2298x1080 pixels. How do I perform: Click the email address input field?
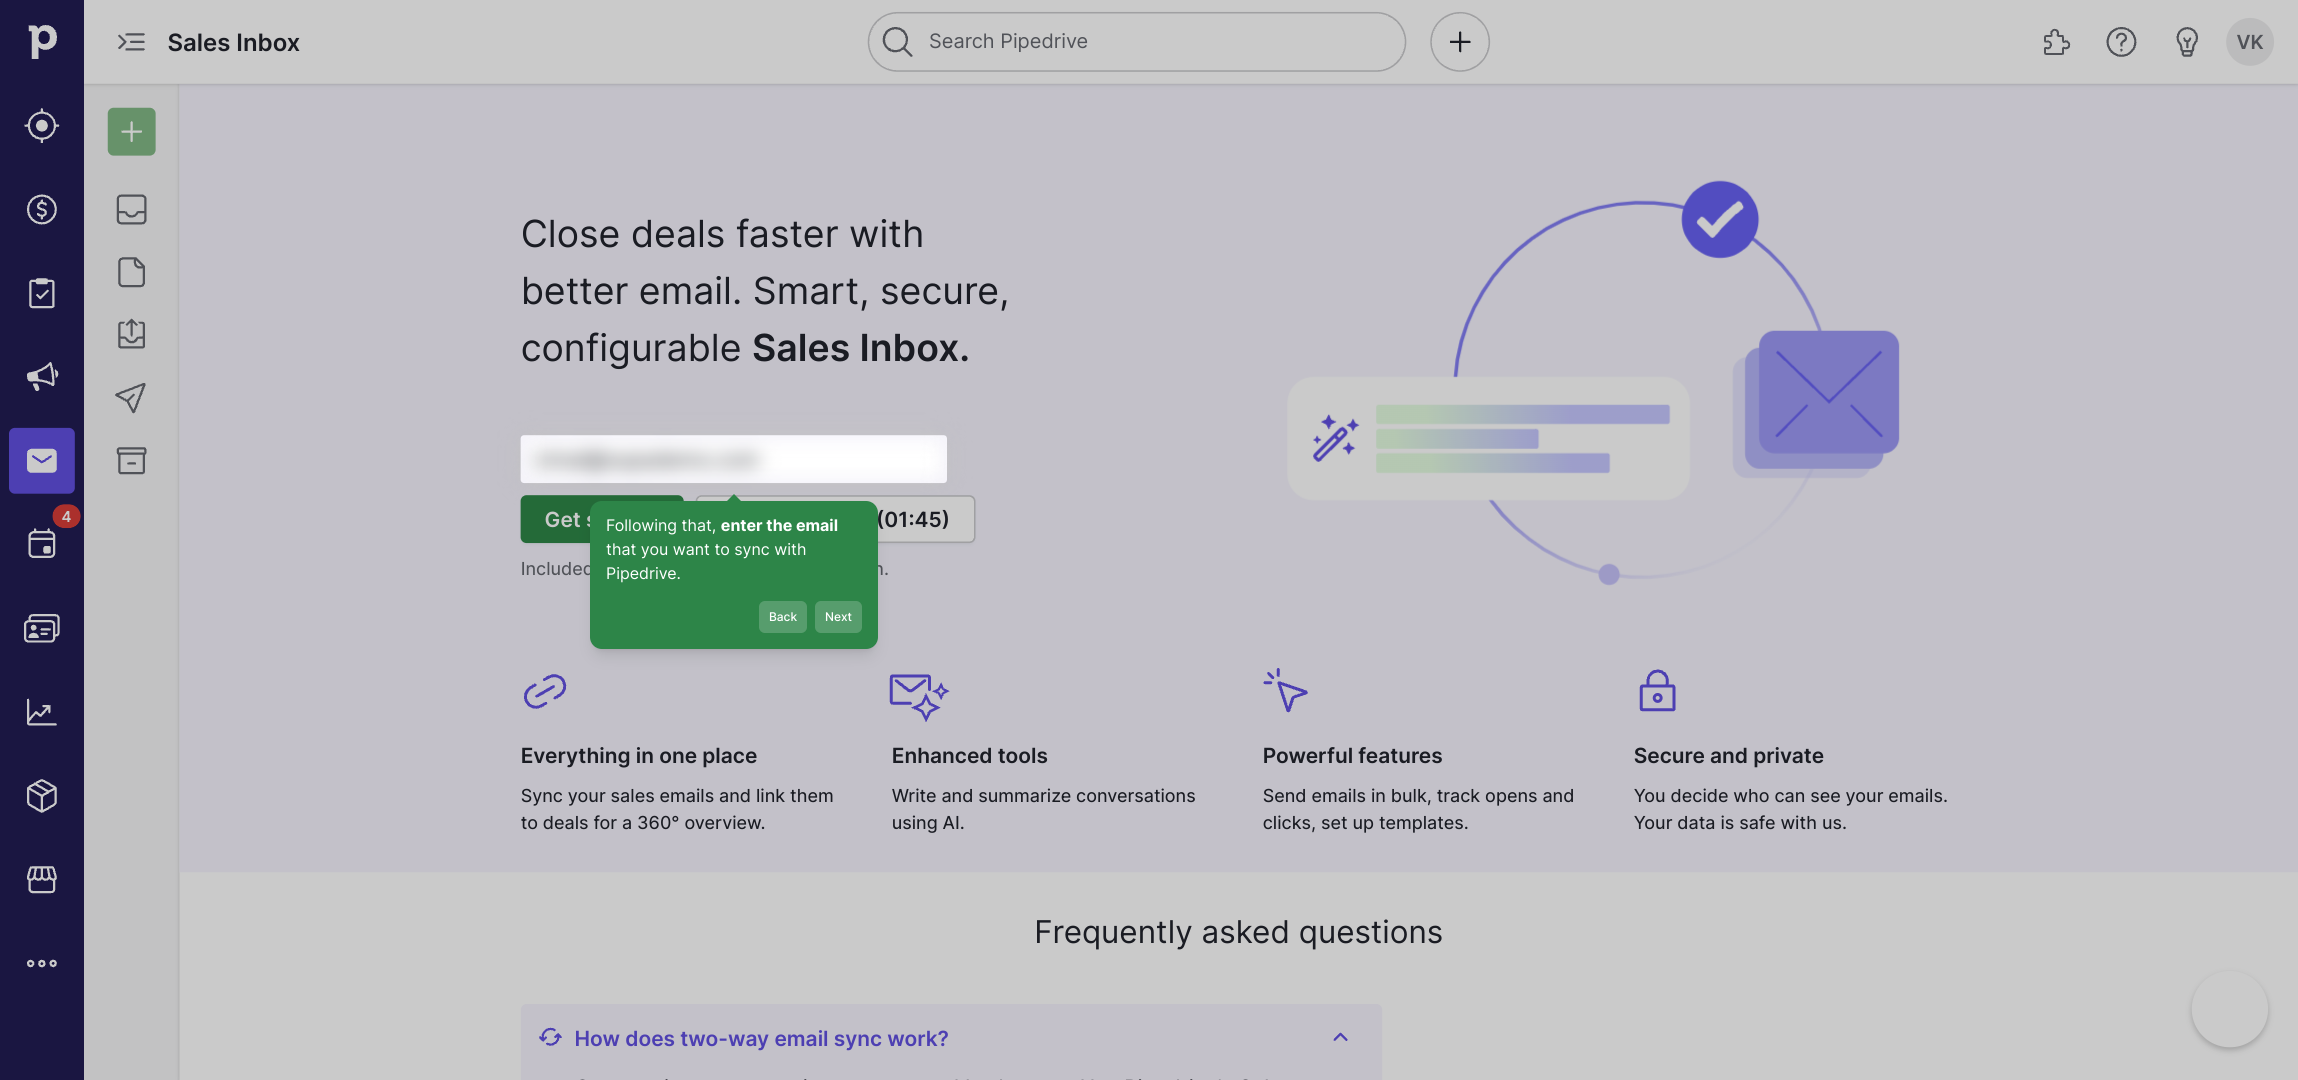click(734, 459)
